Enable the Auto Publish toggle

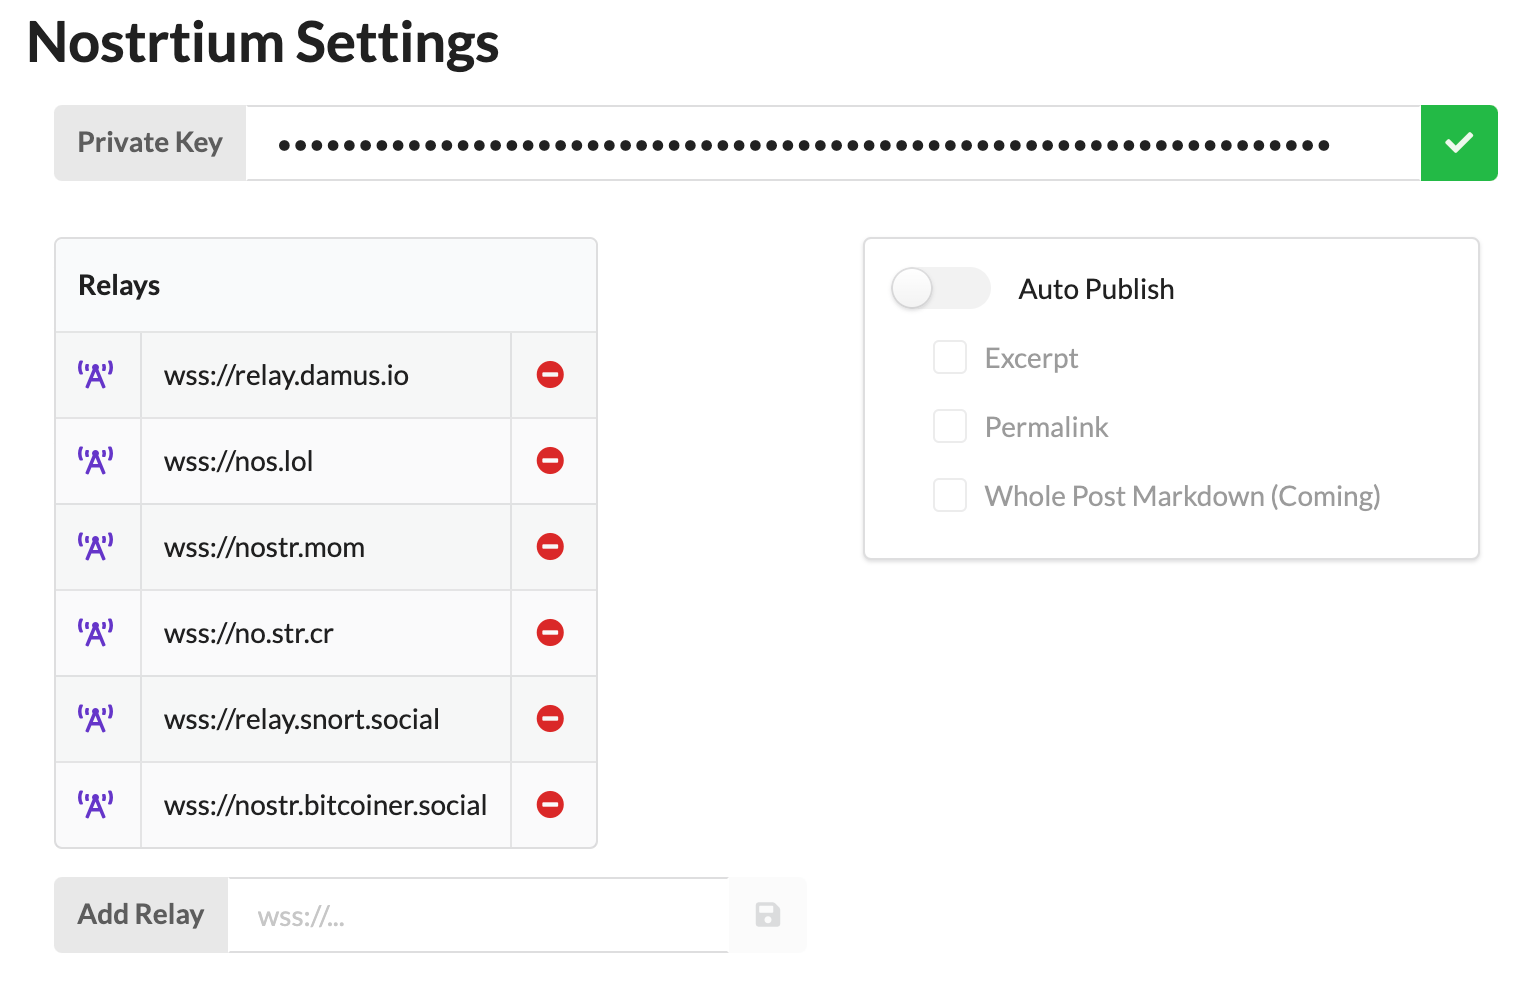pyautogui.click(x=941, y=288)
